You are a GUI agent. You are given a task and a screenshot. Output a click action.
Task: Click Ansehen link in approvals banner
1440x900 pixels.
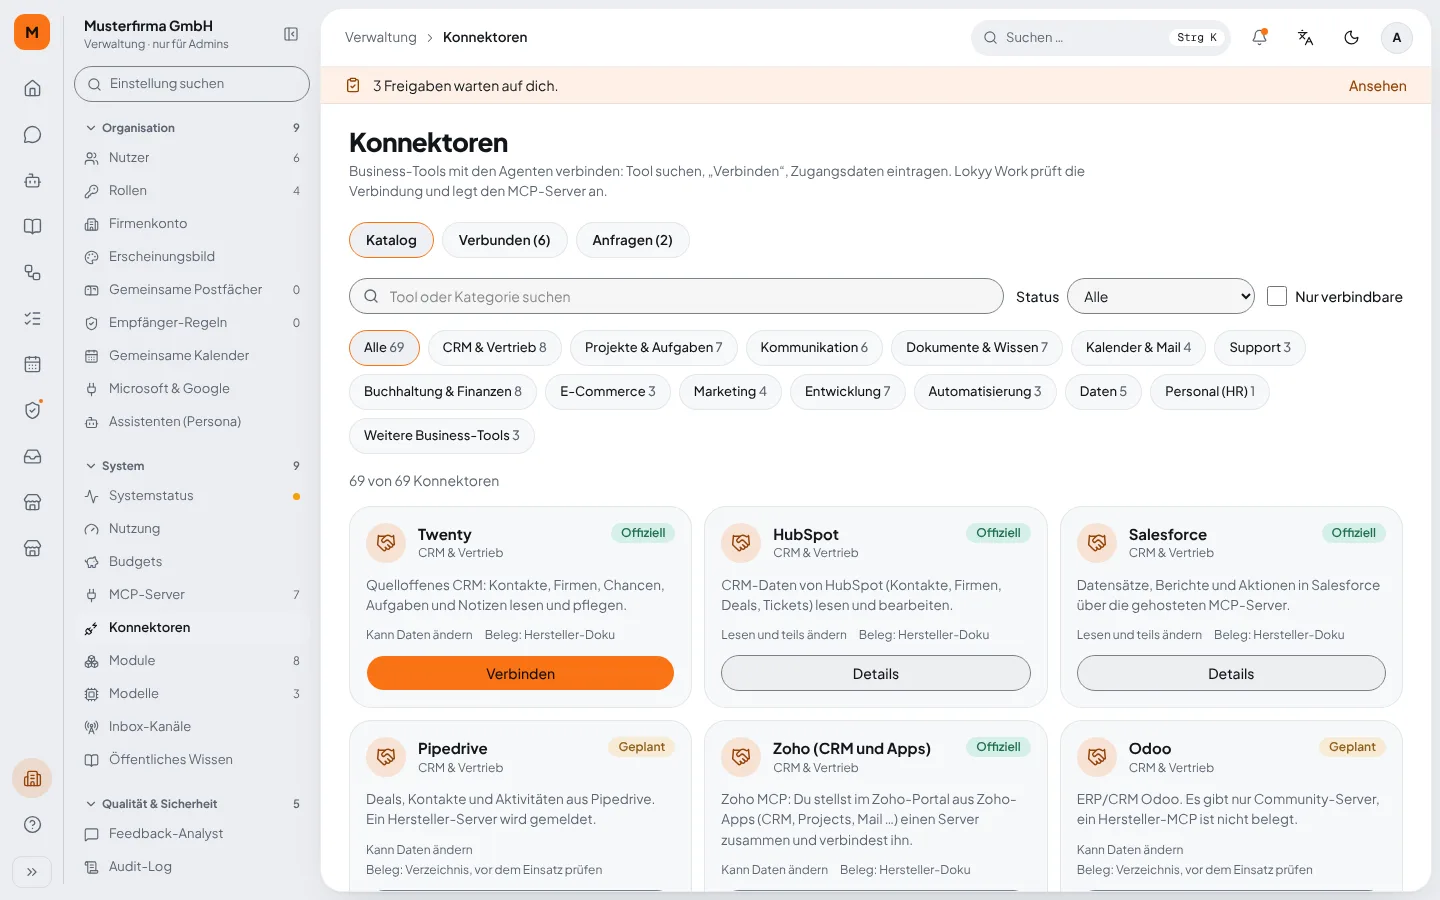point(1377,86)
